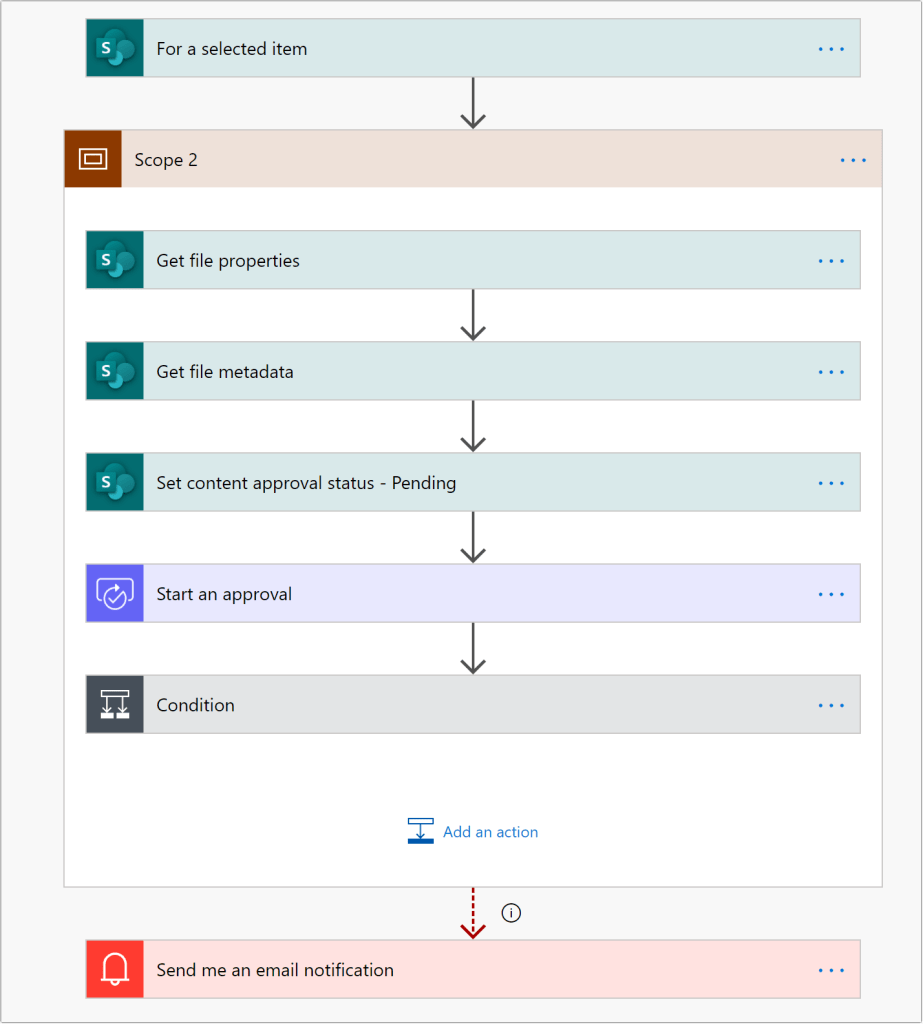Open ellipsis menu for 'Get file properties'
The height and width of the screenshot is (1024, 923).
(x=831, y=260)
